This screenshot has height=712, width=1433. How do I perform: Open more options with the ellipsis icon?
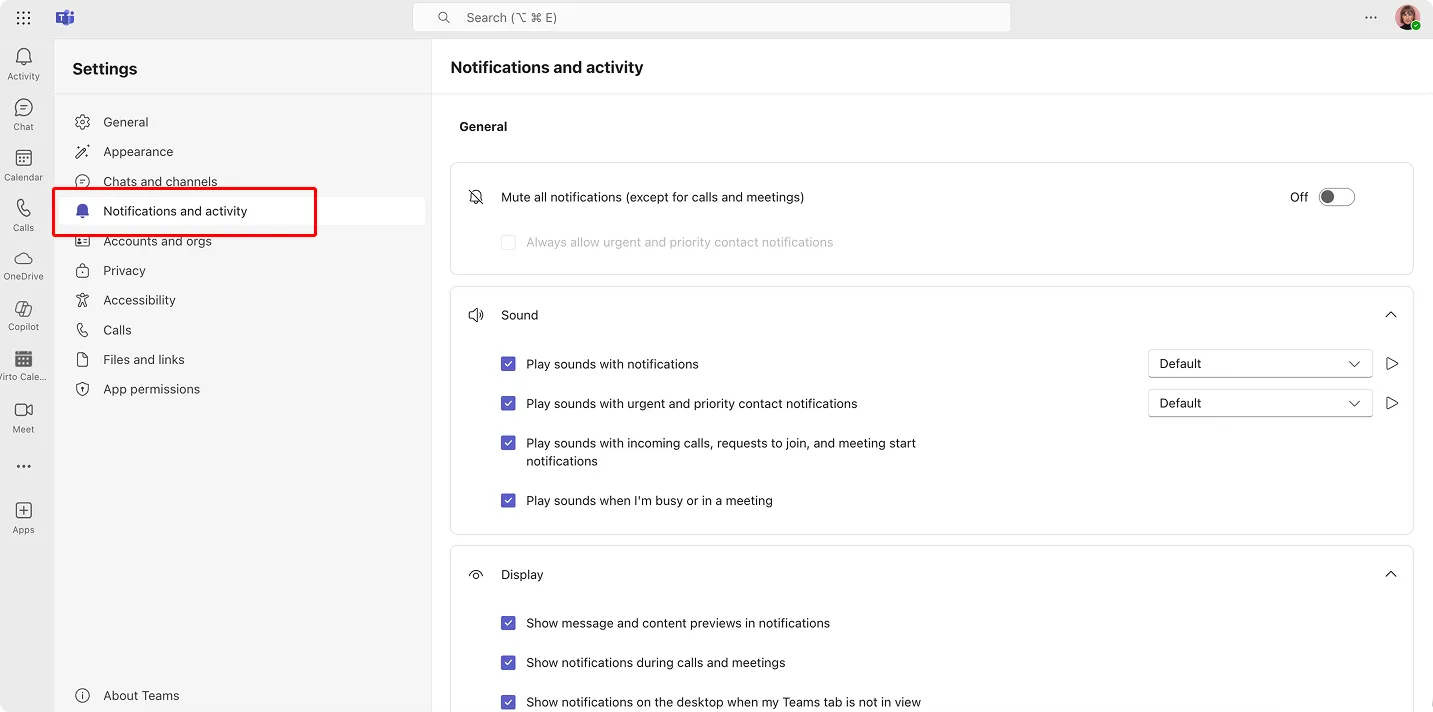tap(1370, 17)
